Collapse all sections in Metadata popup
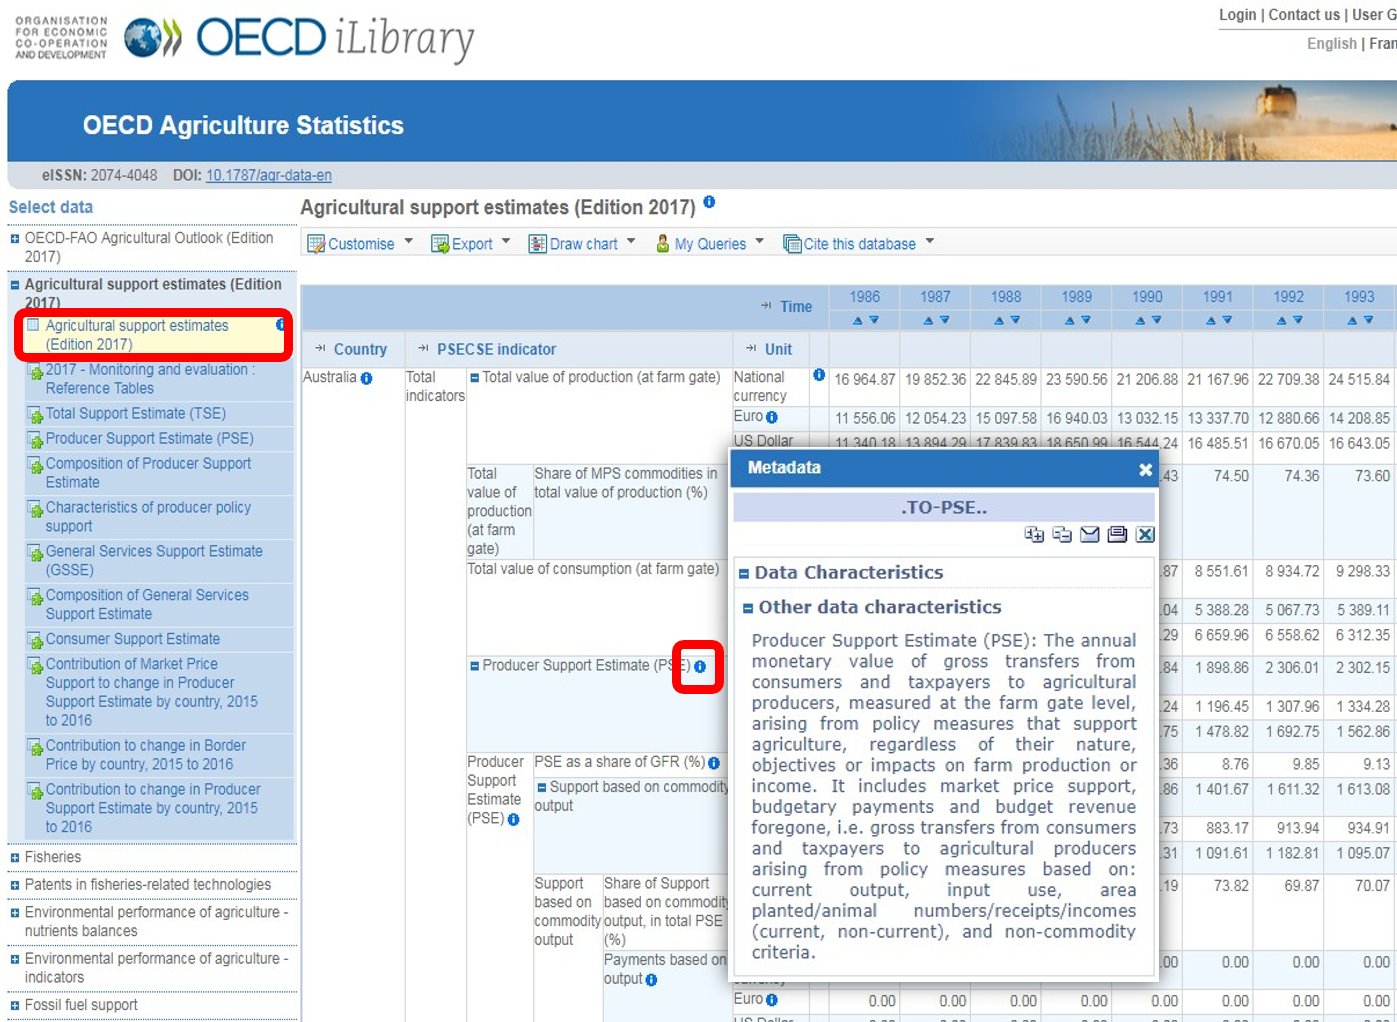Image resolution: width=1397 pixels, height=1022 pixels. tap(1062, 535)
